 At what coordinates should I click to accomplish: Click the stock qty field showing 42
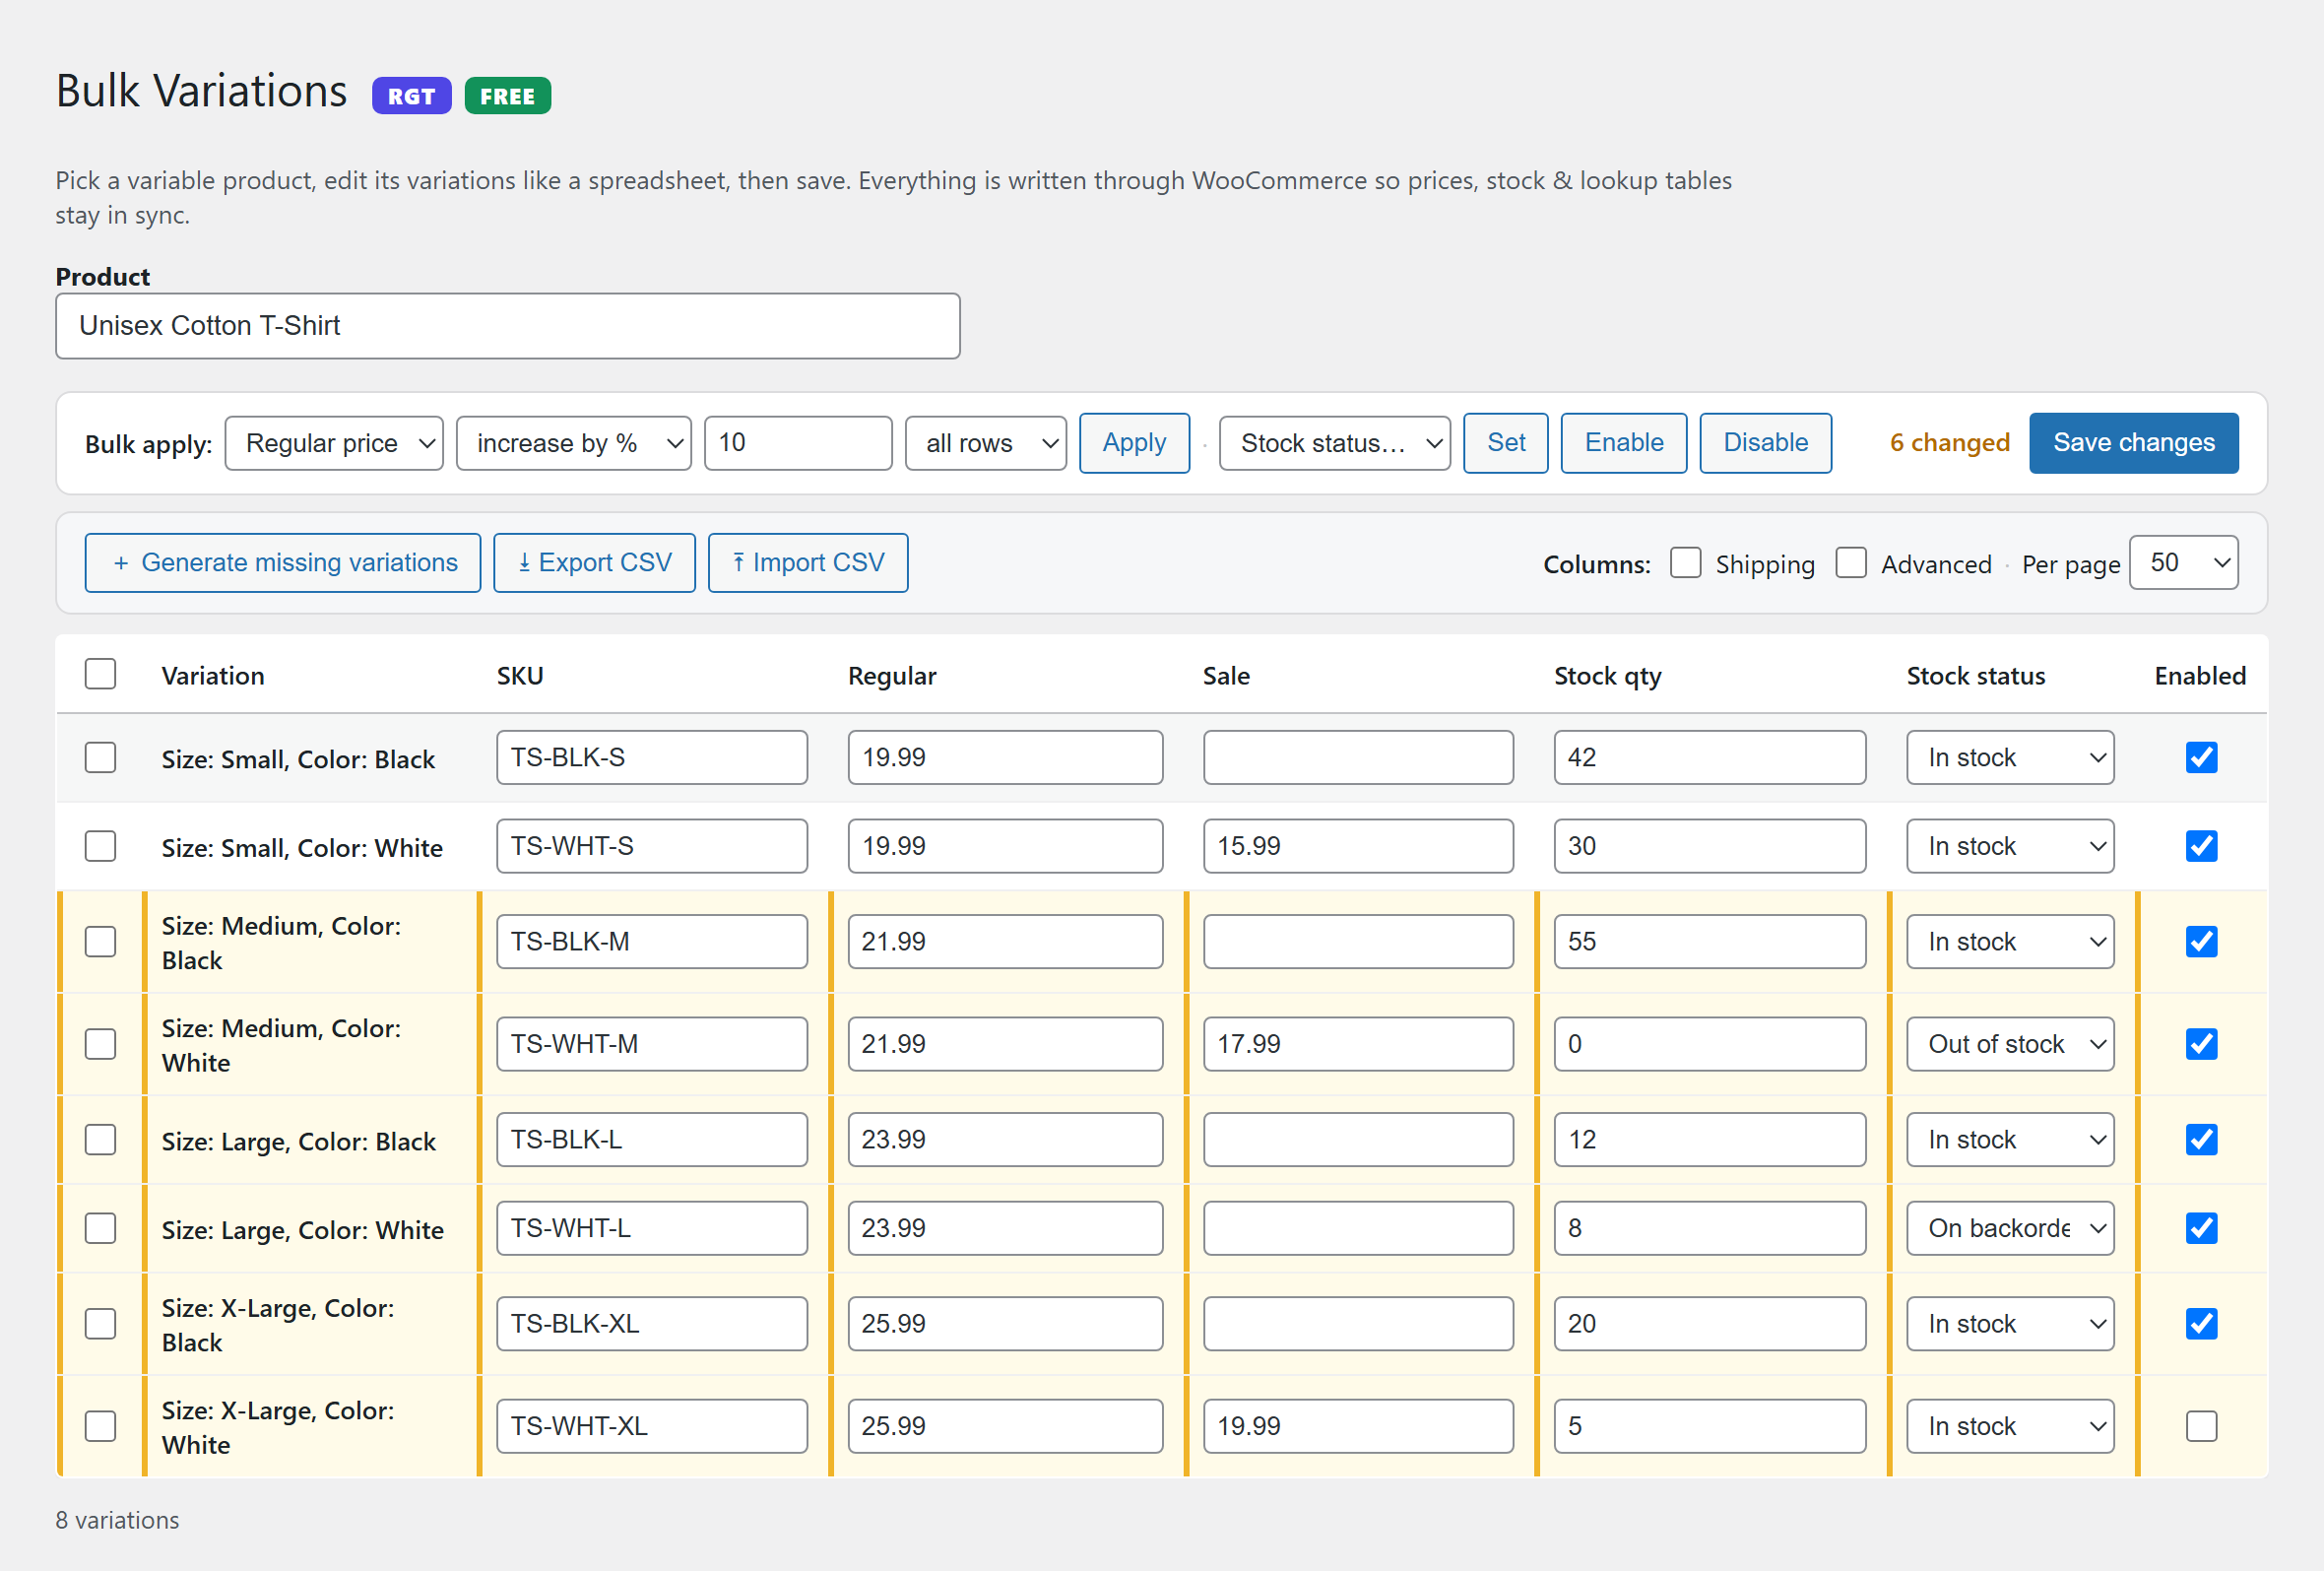(x=1710, y=758)
